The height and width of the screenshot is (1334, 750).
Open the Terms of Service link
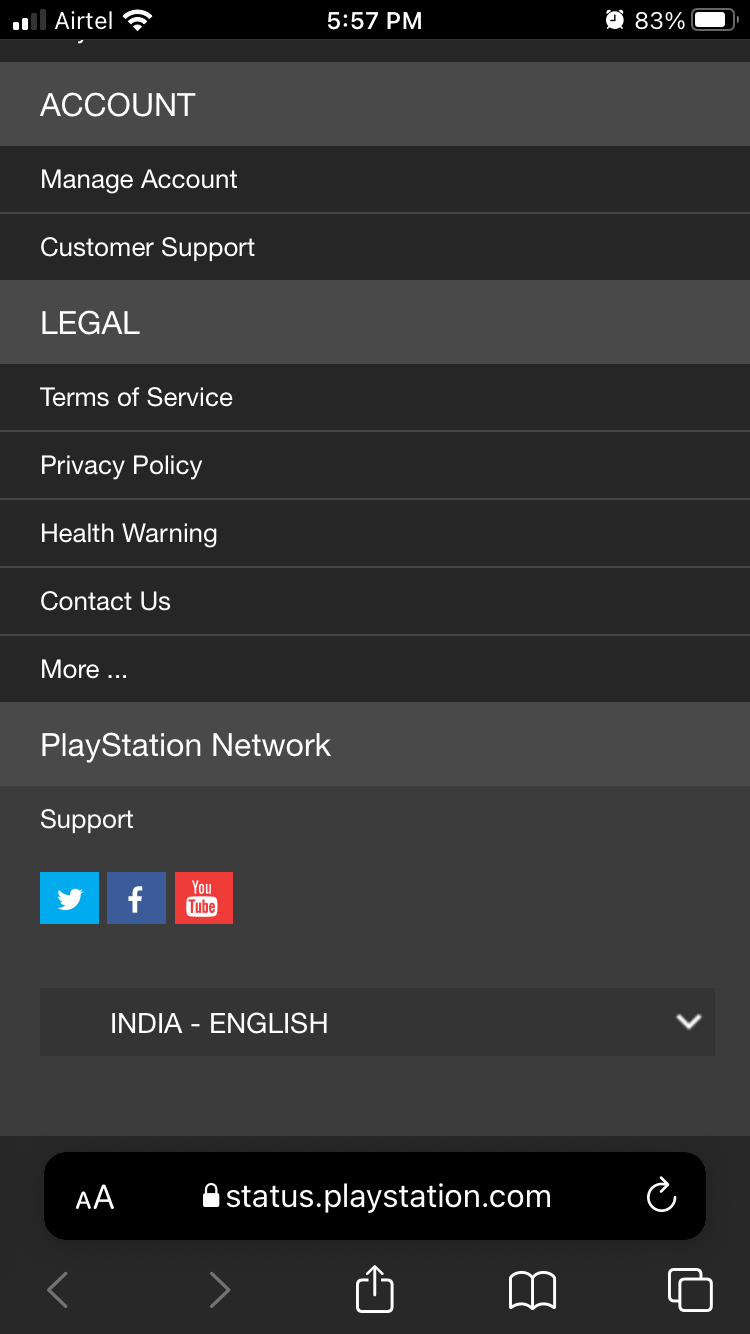click(x=136, y=397)
